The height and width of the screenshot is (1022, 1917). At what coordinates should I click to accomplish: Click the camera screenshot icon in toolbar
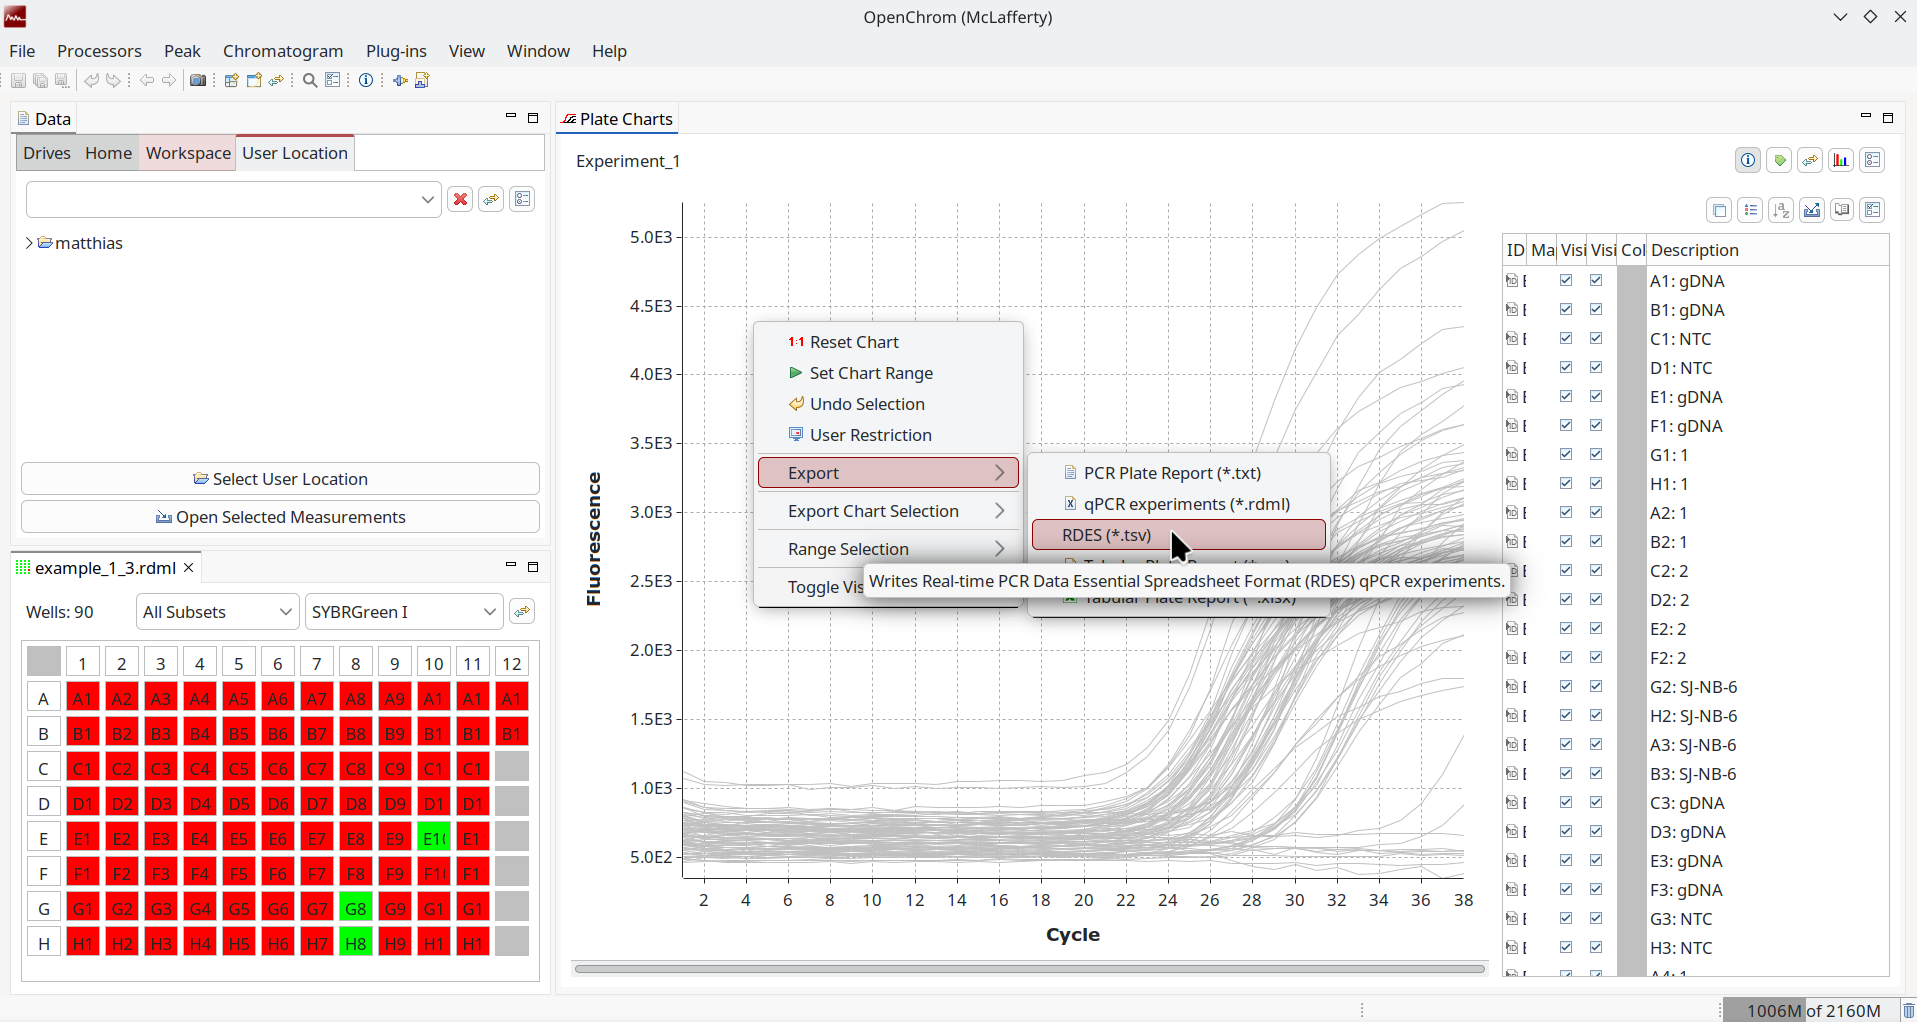coord(198,81)
